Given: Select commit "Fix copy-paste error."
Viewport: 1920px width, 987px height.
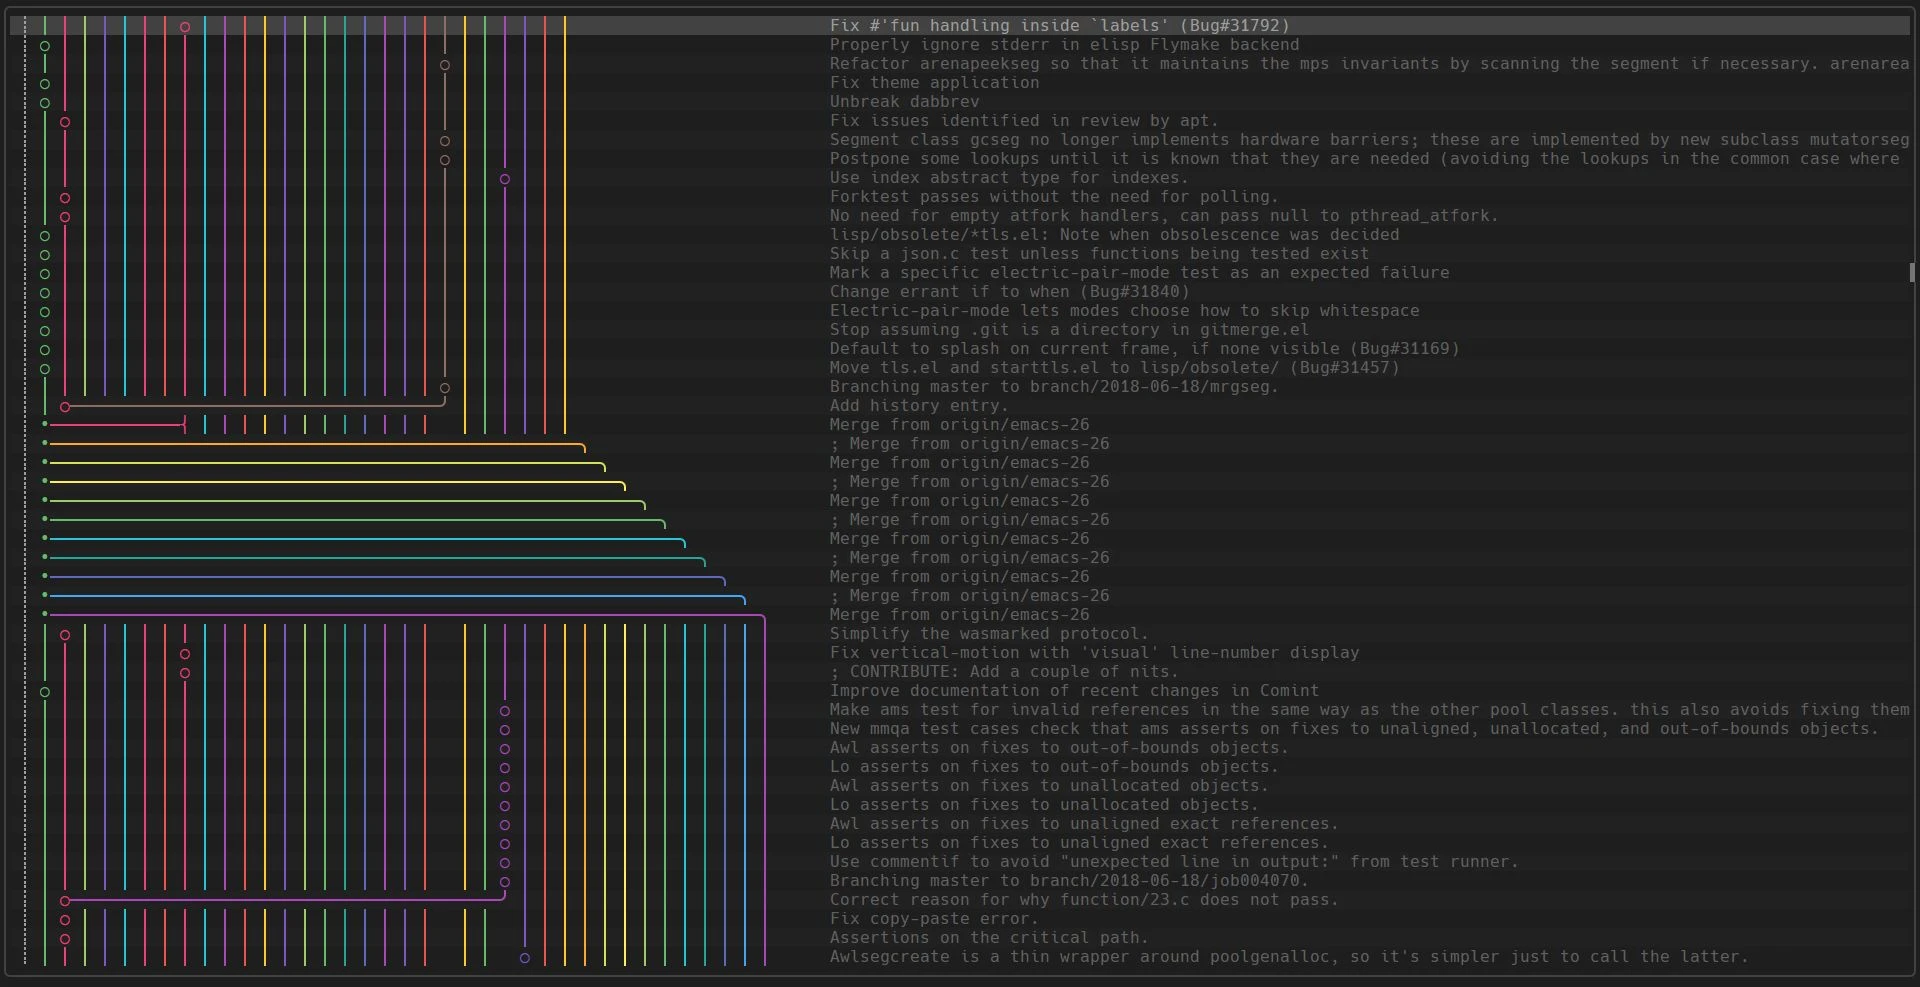Looking at the screenshot, I should [934, 919].
